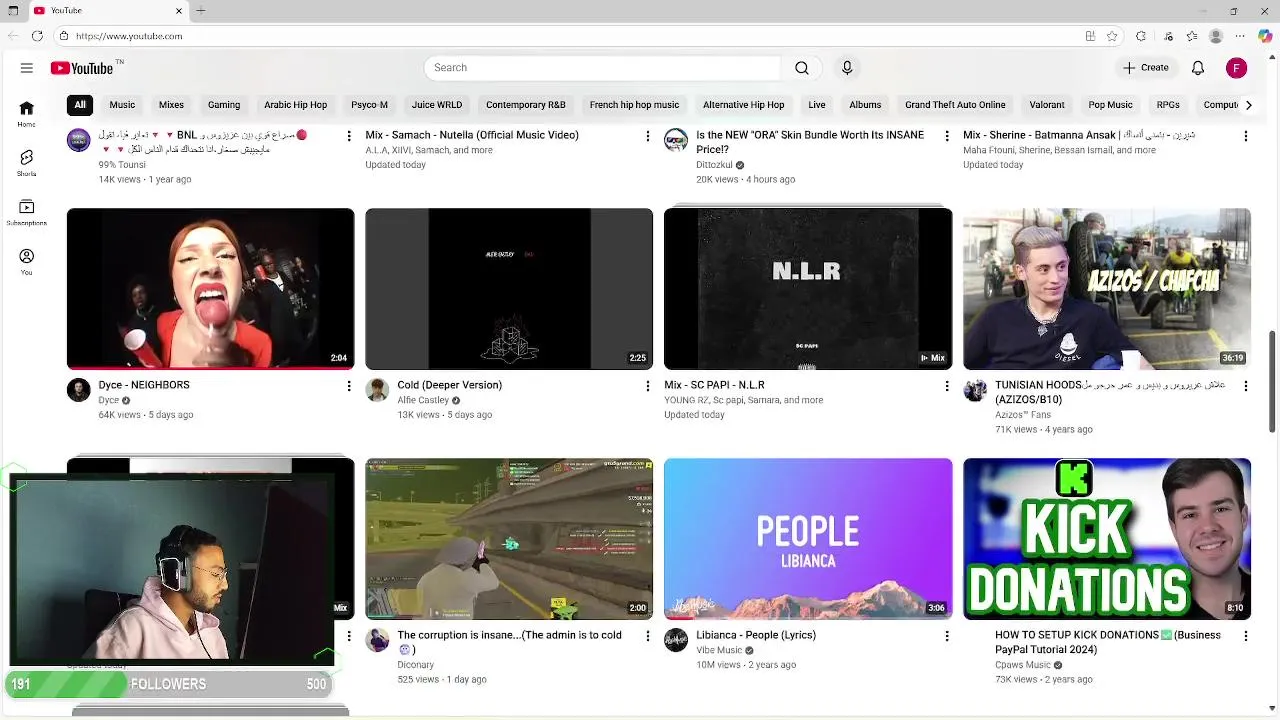Click the YouTube logo
1280x720 pixels.
tap(82, 68)
